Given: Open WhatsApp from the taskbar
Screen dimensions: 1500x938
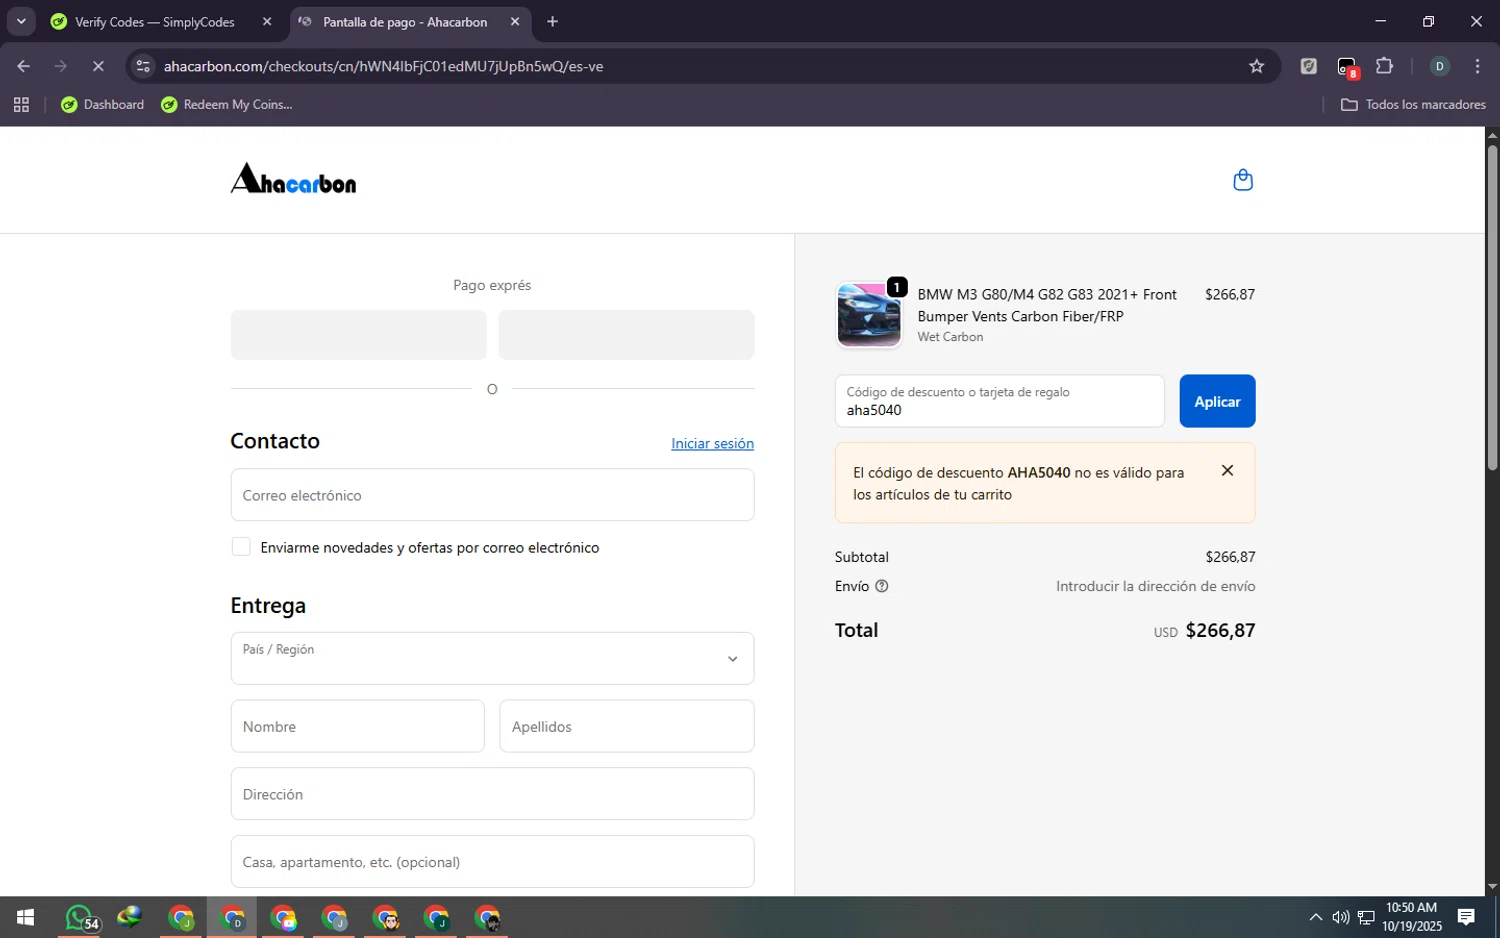Looking at the screenshot, I should point(80,917).
